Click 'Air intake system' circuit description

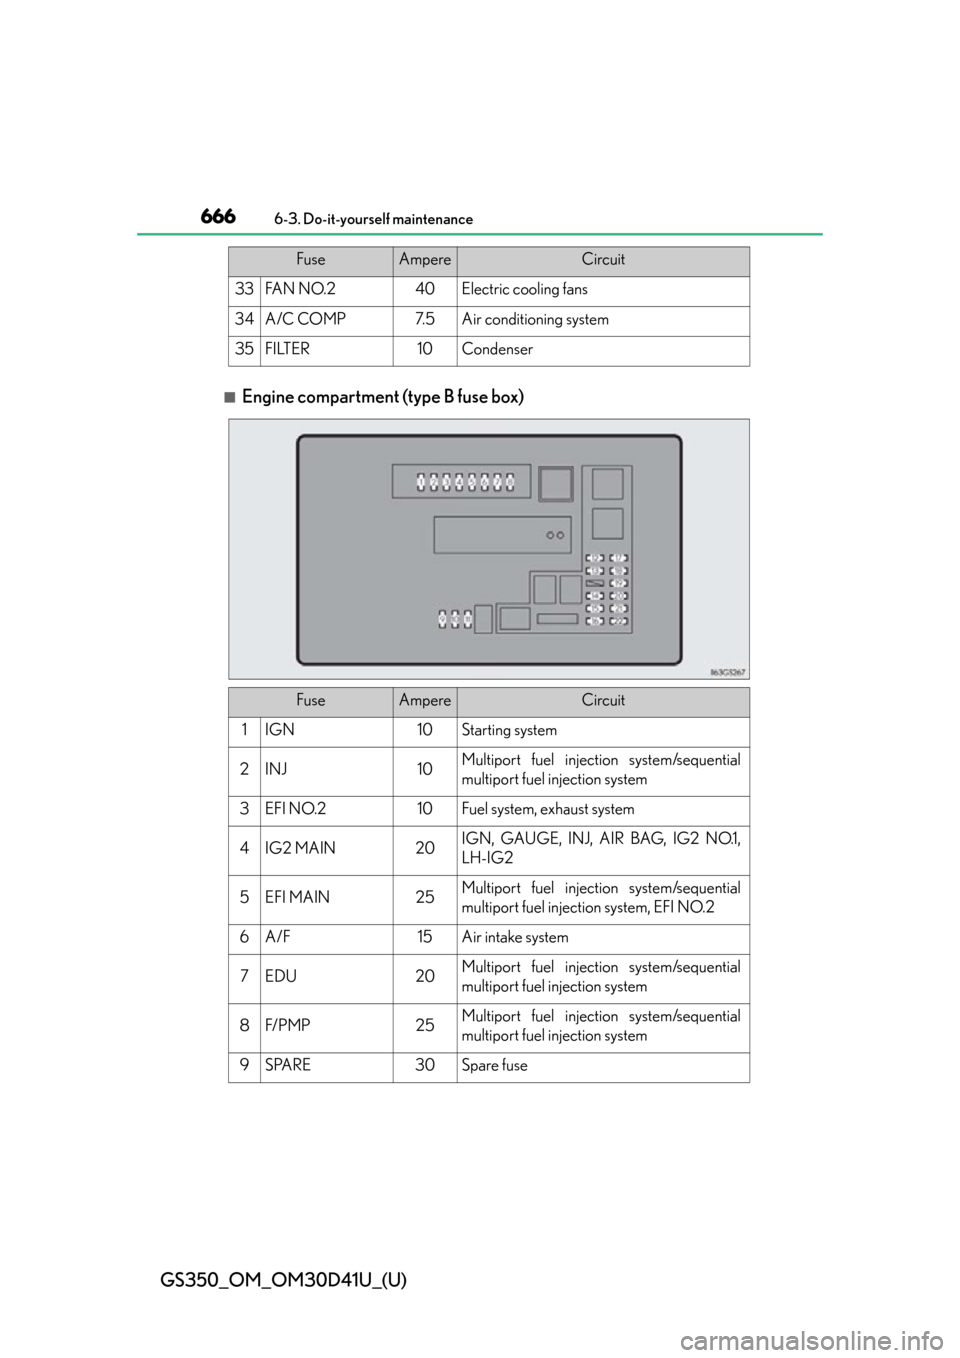click(515, 938)
